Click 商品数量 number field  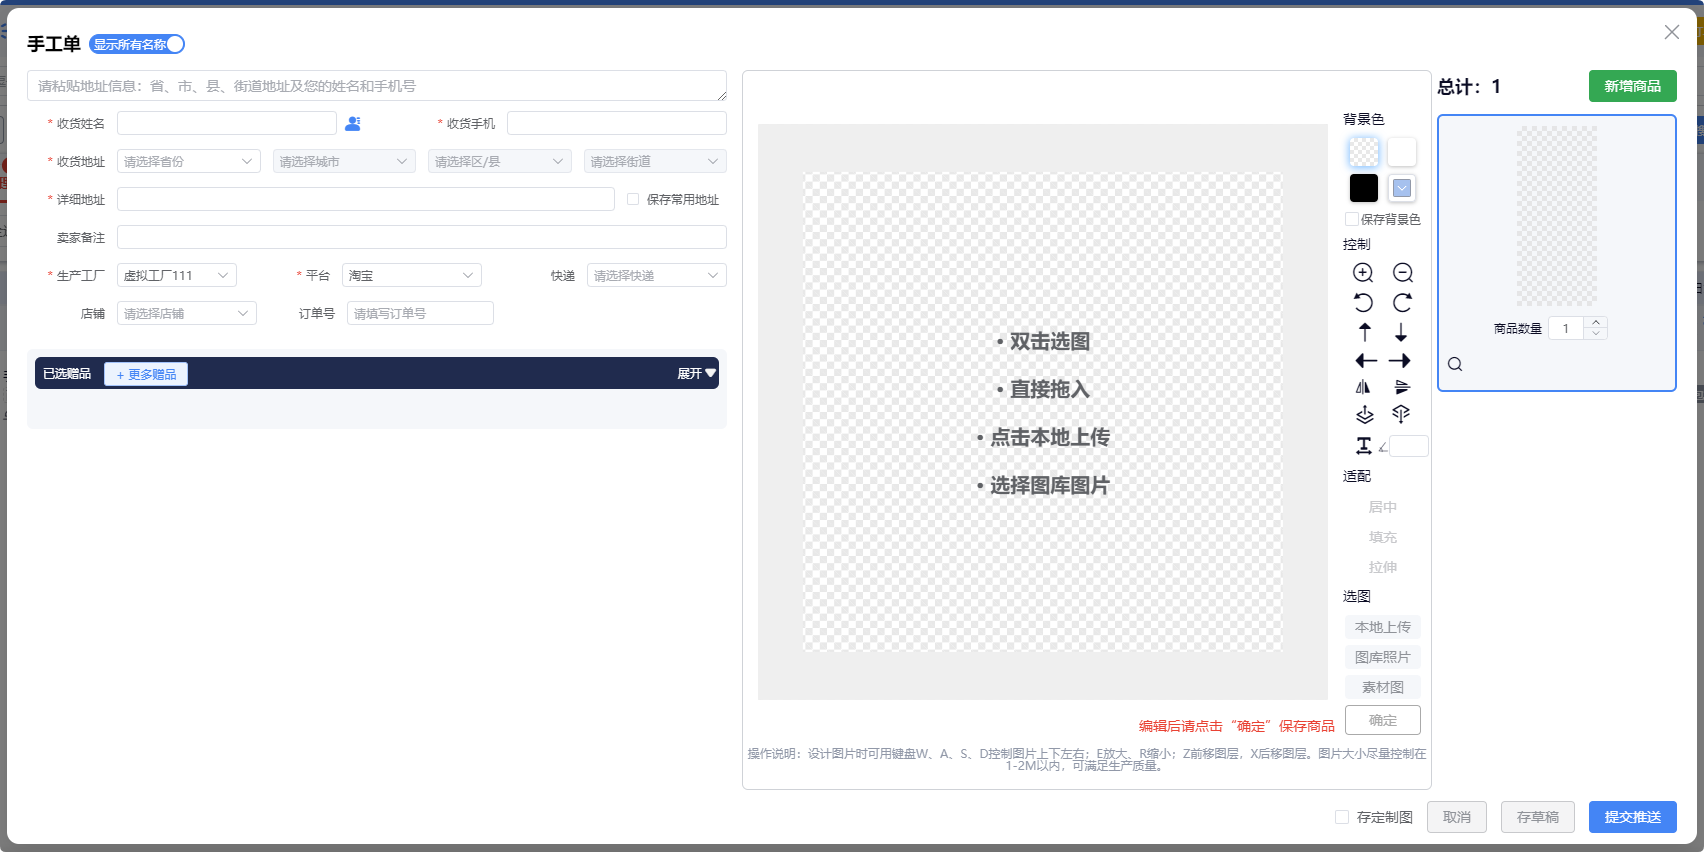click(1566, 328)
